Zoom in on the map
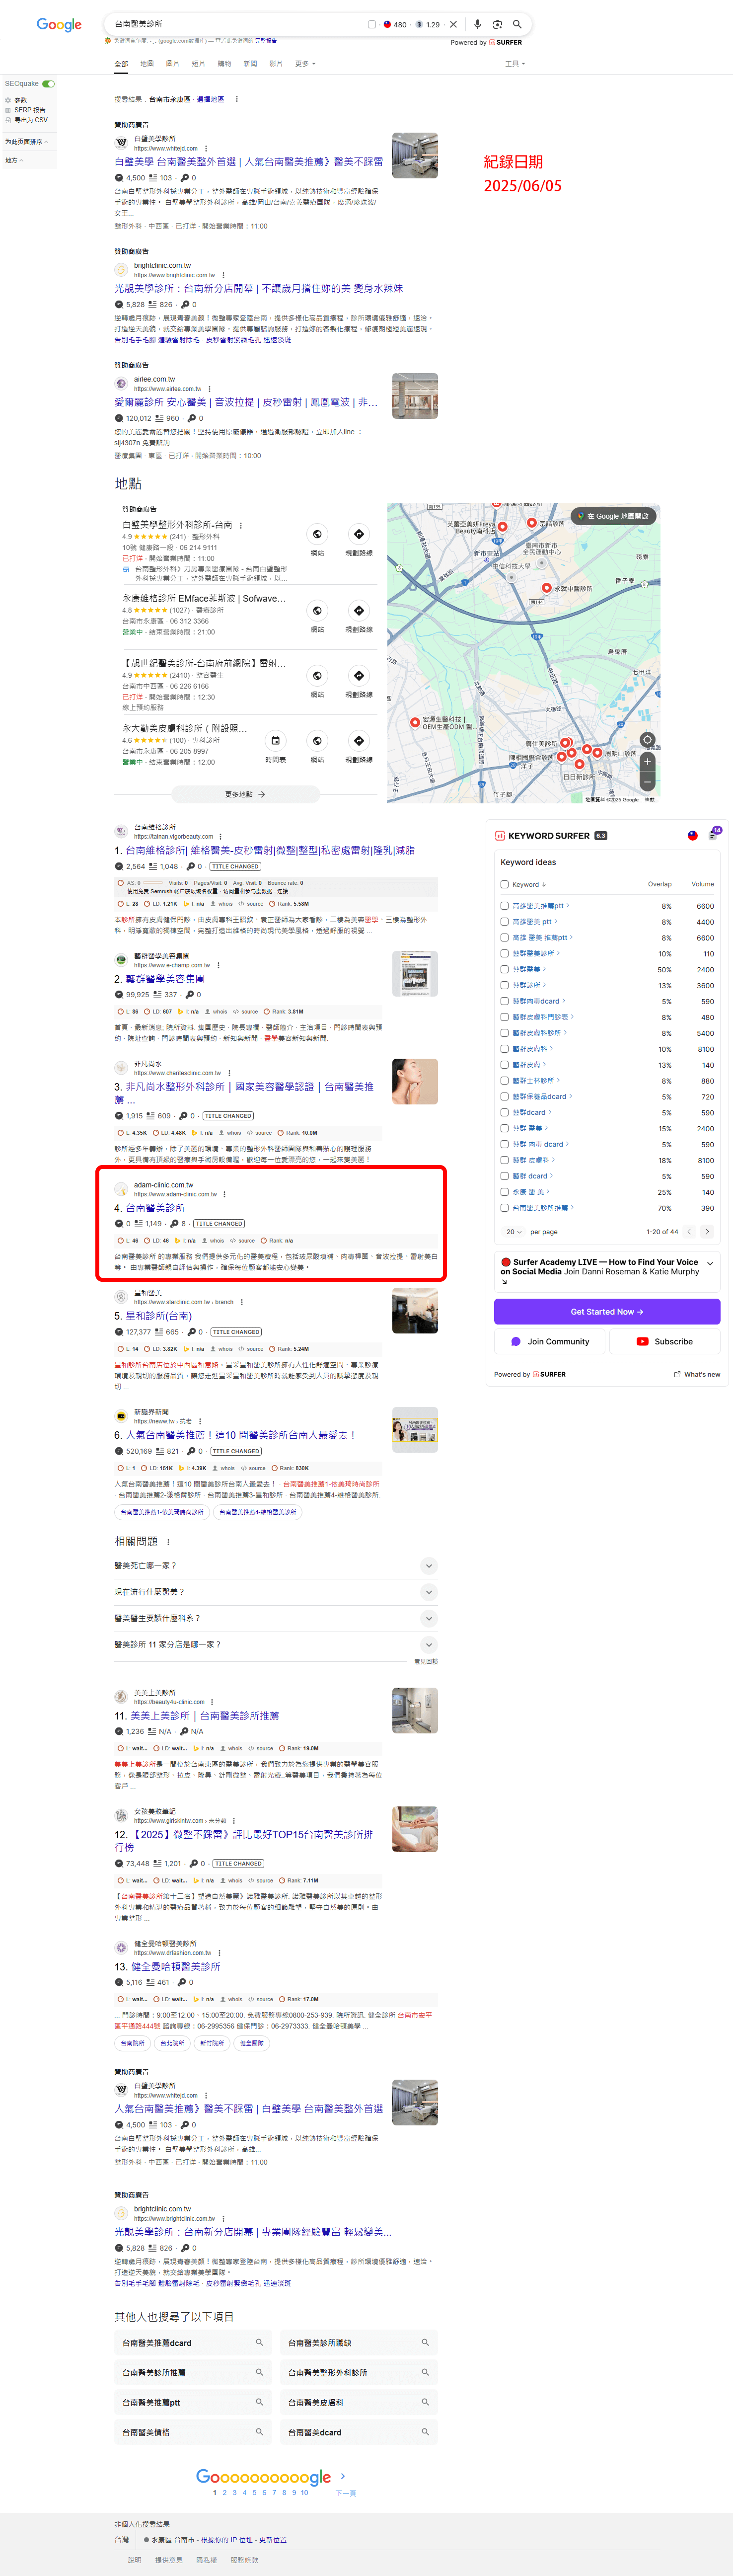Image resolution: width=733 pixels, height=2576 pixels. 647,762
